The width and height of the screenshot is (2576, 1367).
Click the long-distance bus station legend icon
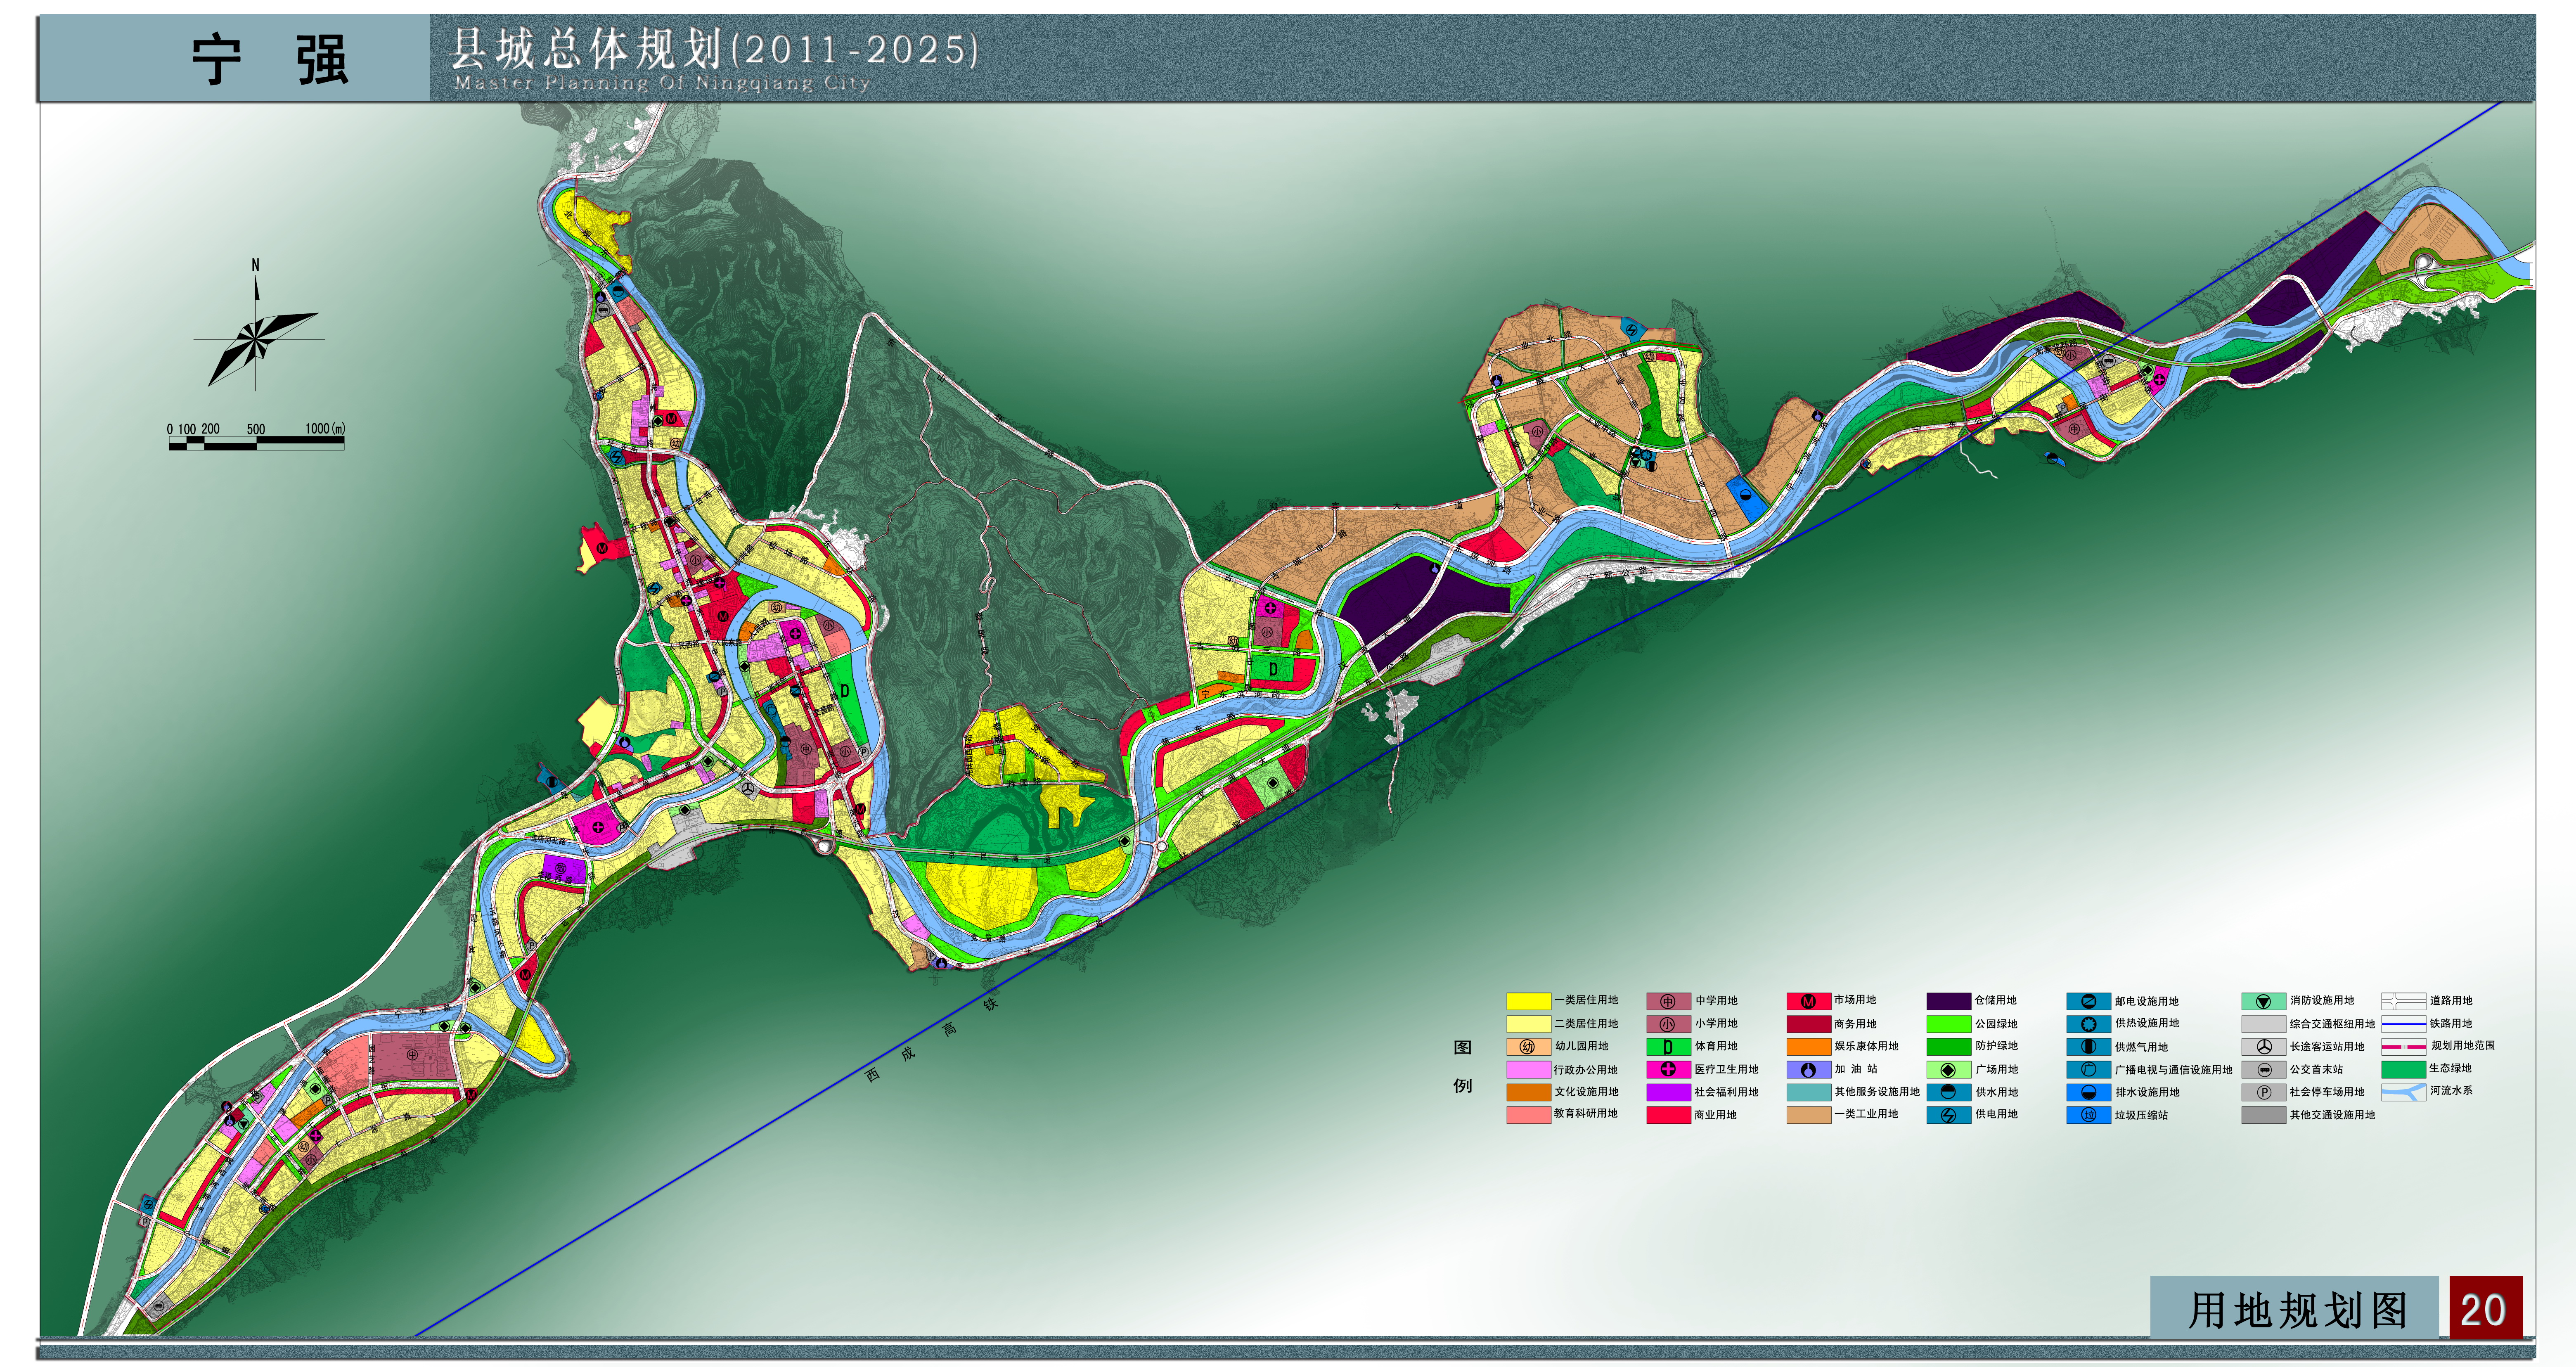click(2263, 1047)
